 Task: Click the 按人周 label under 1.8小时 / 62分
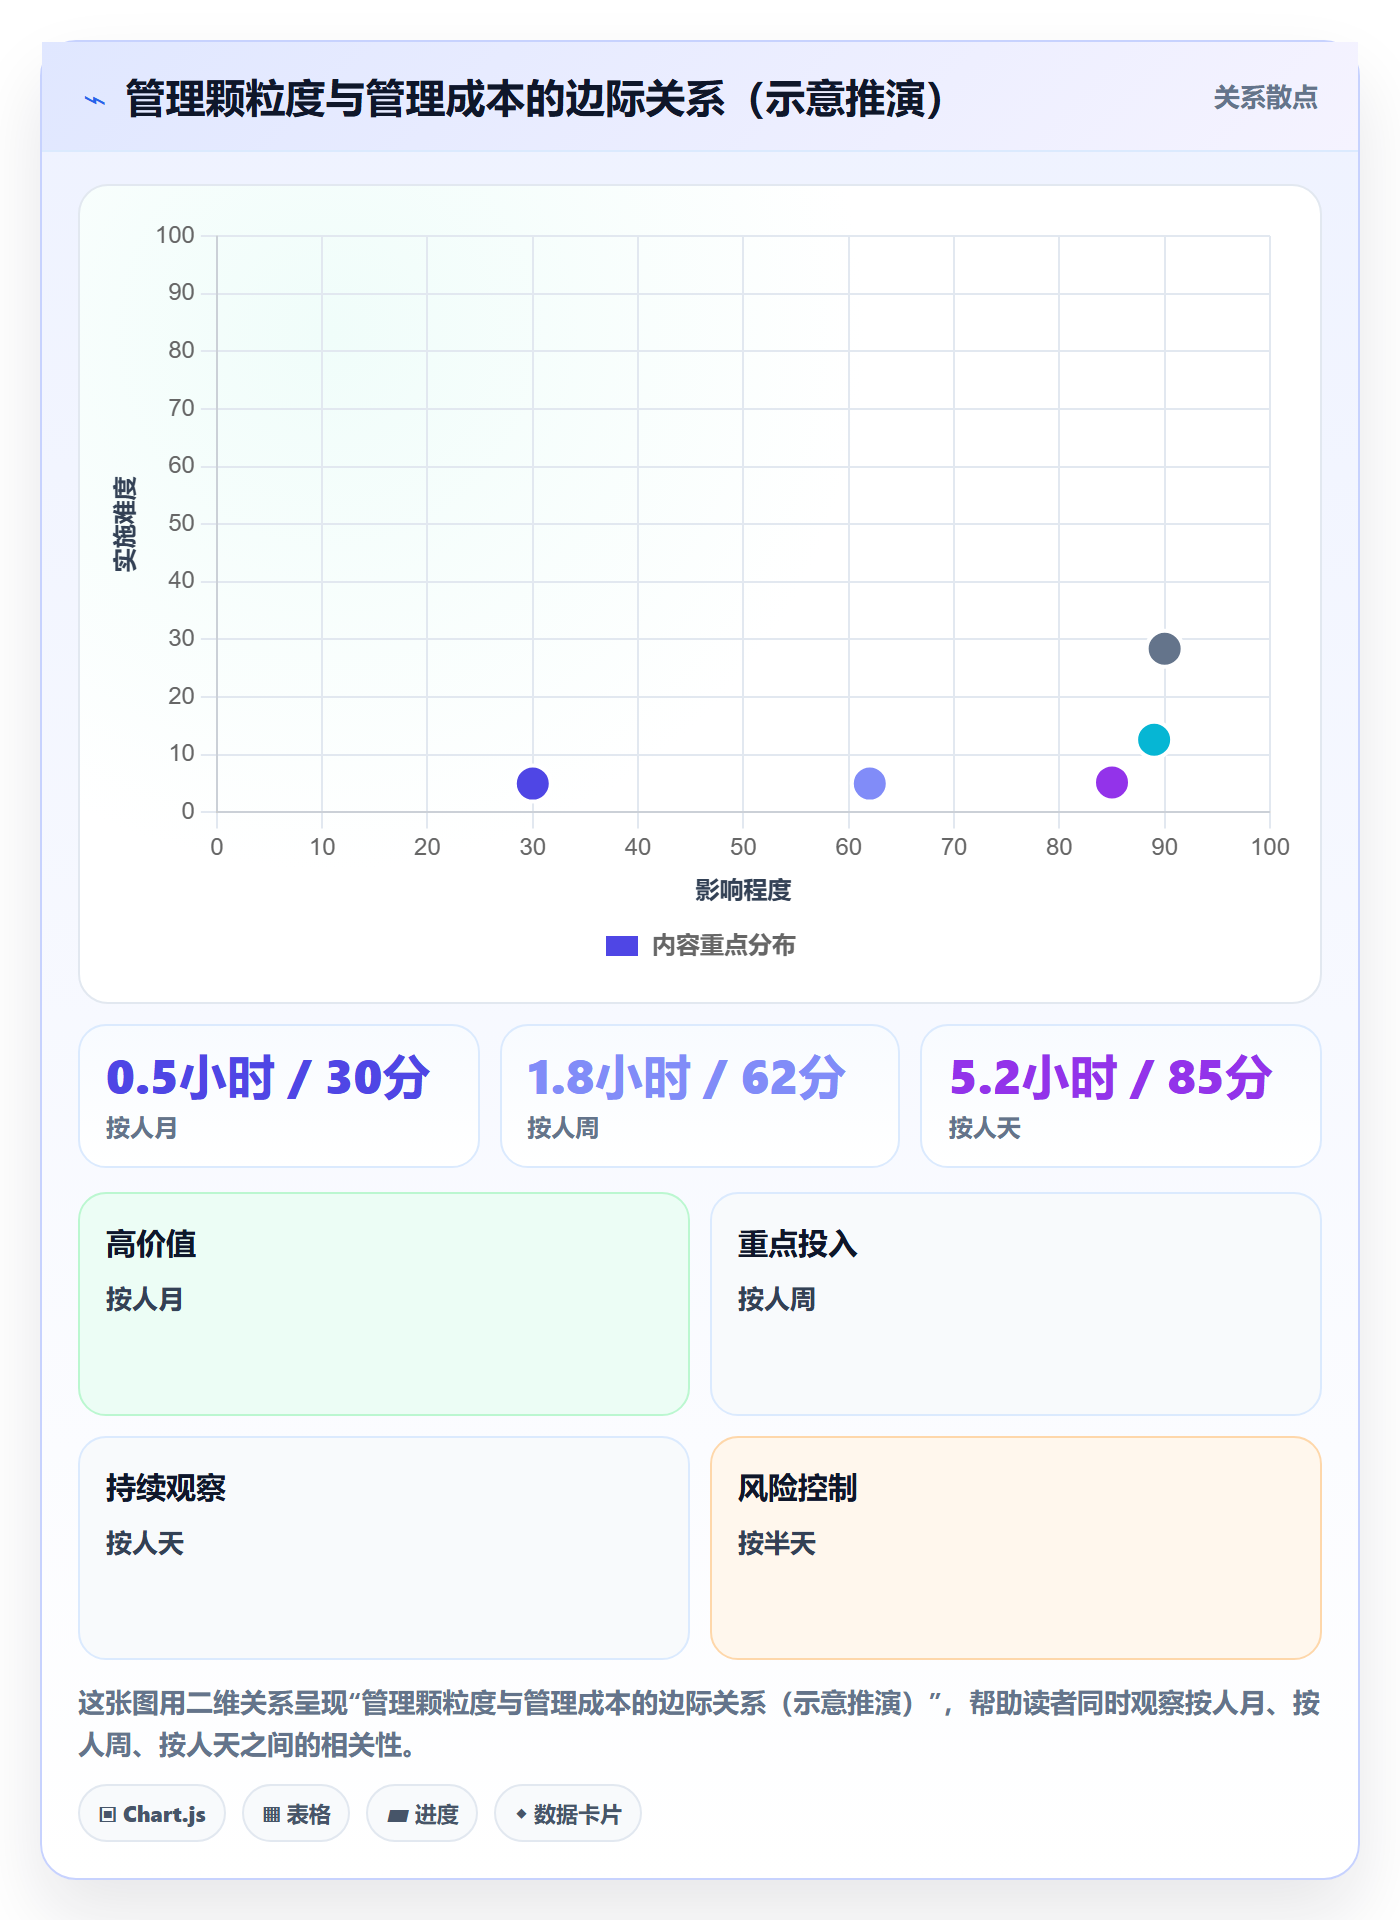tap(563, 1128)
